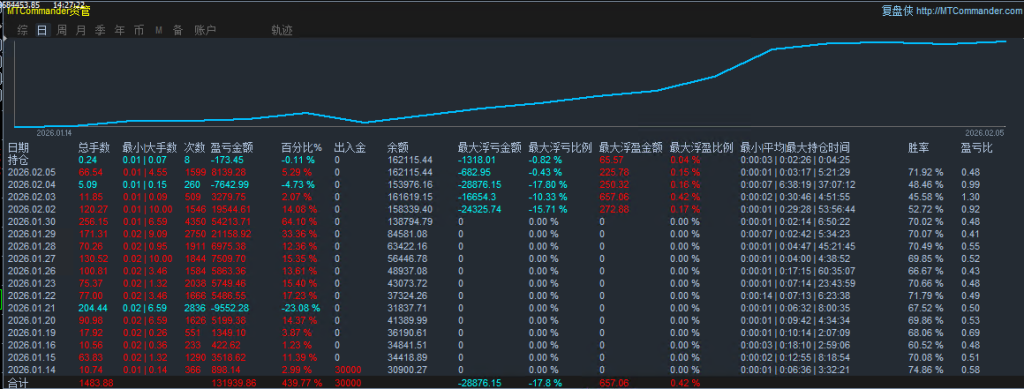Select the 2026.01.23 date row
Screen dimensions: 1024x389
31,283
